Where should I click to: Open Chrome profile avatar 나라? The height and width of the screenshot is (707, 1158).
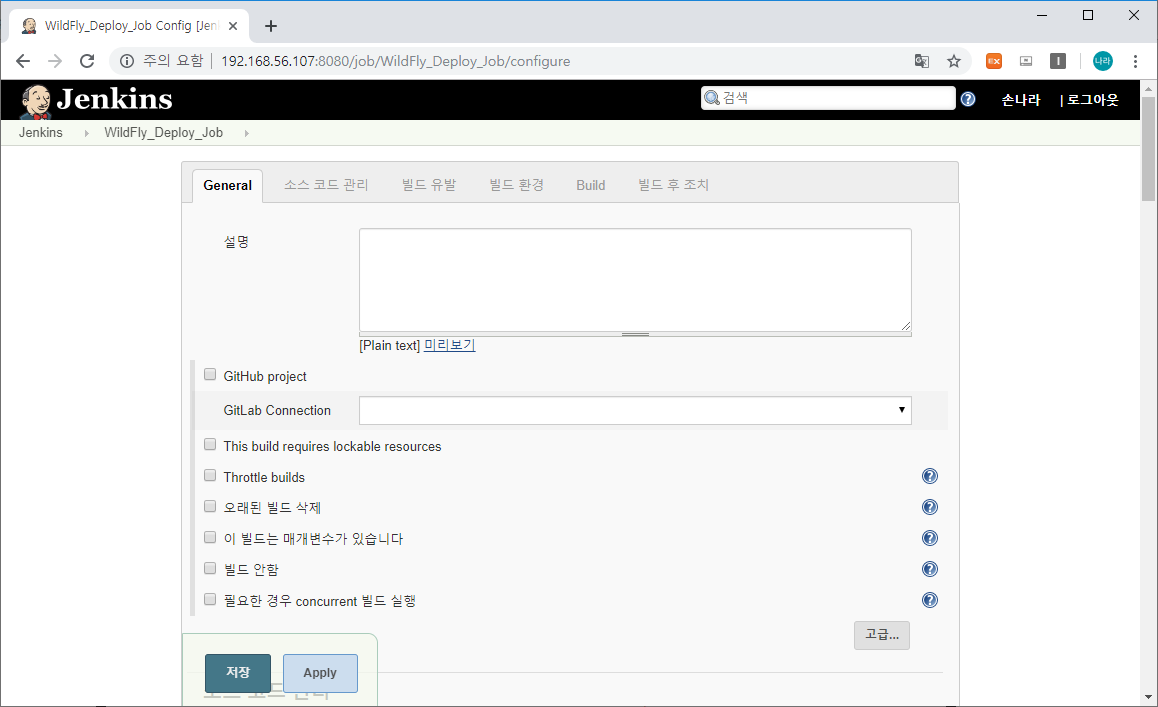(1103, 61)
